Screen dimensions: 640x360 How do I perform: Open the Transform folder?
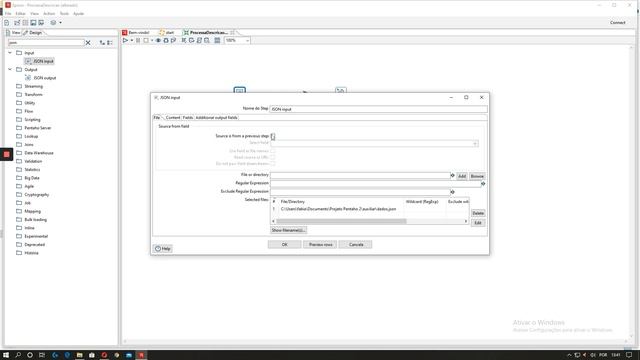click(x=29, y=94)
